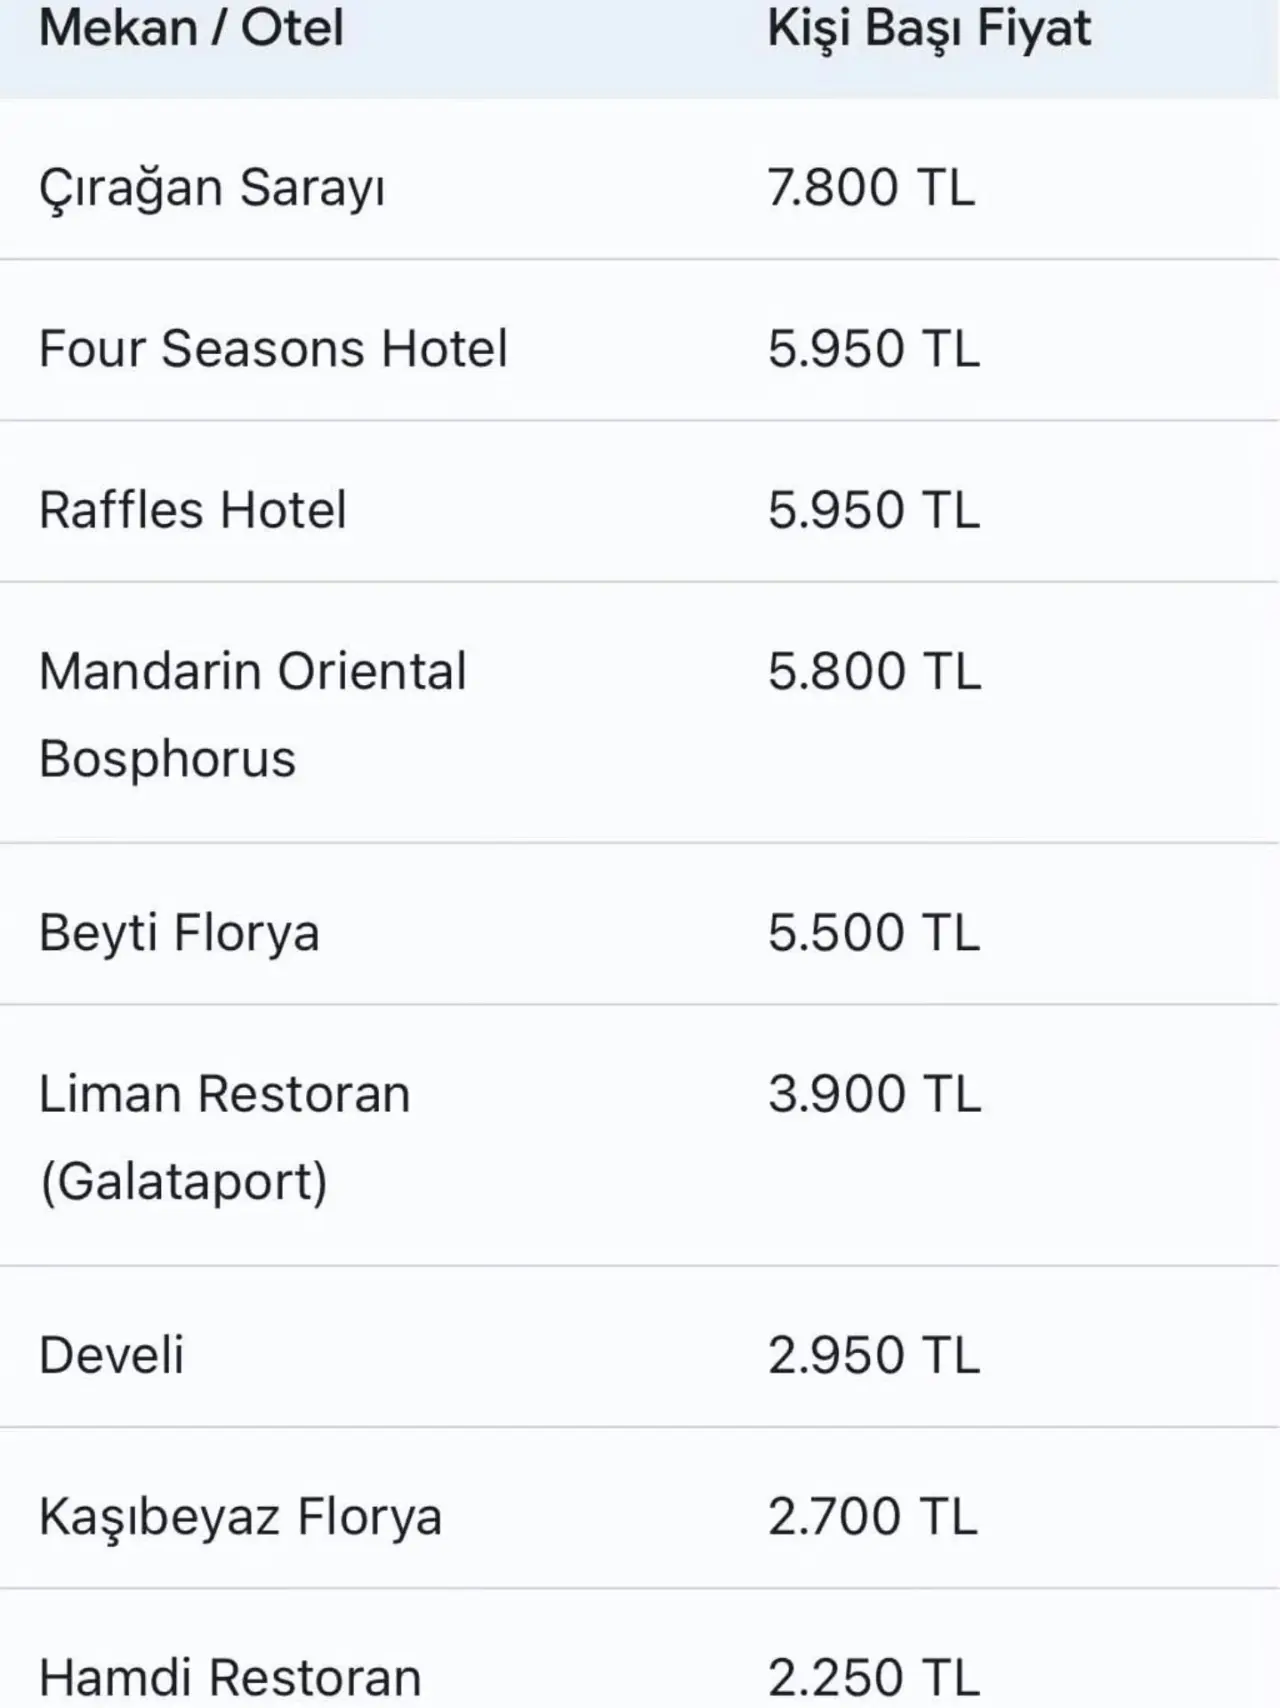Select the Kaşıbeyaz Florya venue name
Viewport: 1280px width, 1708px height.
[x=240, y=1517]
